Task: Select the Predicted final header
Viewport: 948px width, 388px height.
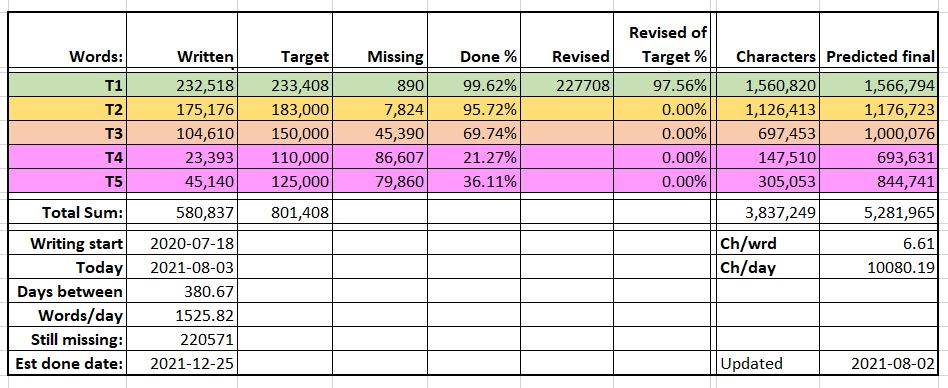Action: [x=878, y=39]
